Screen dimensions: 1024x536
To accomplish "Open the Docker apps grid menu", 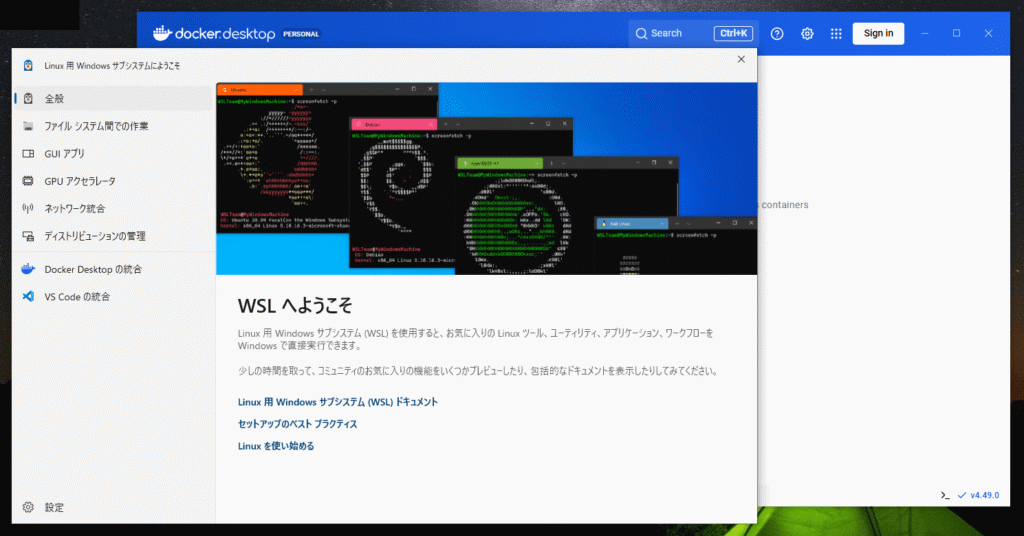I will point(836,33).
